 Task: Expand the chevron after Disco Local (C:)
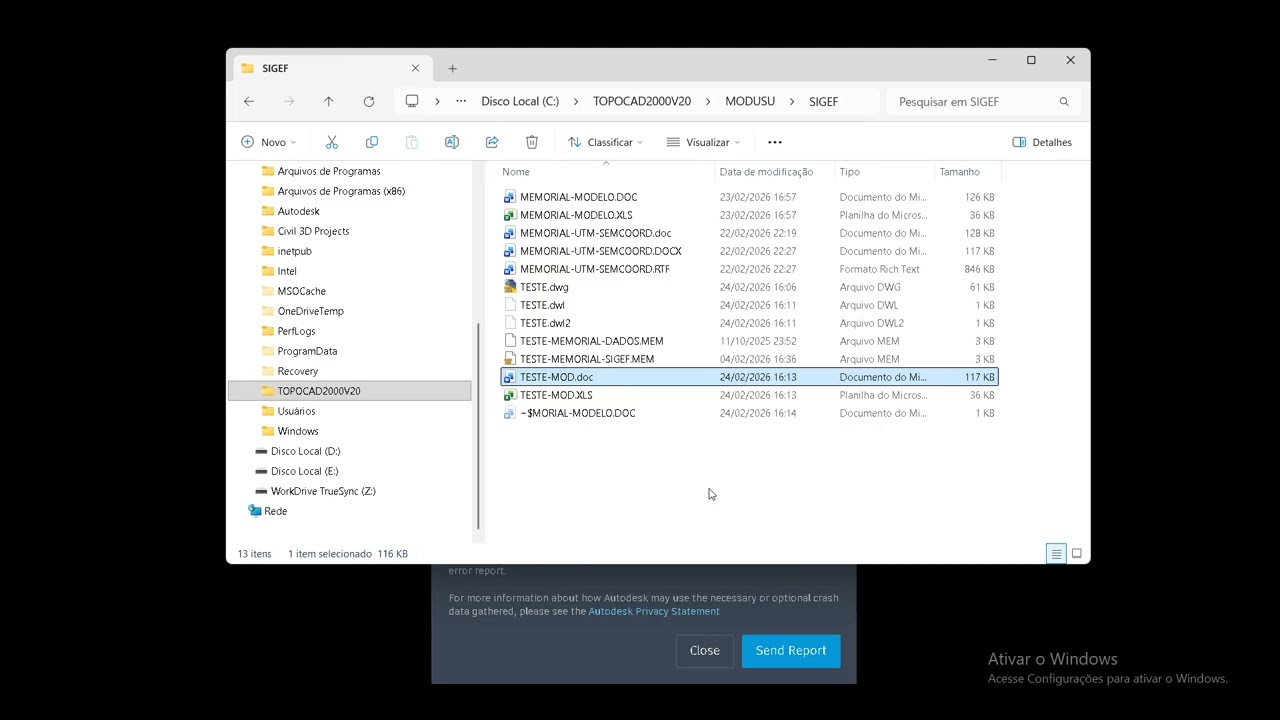click(576, 101)
